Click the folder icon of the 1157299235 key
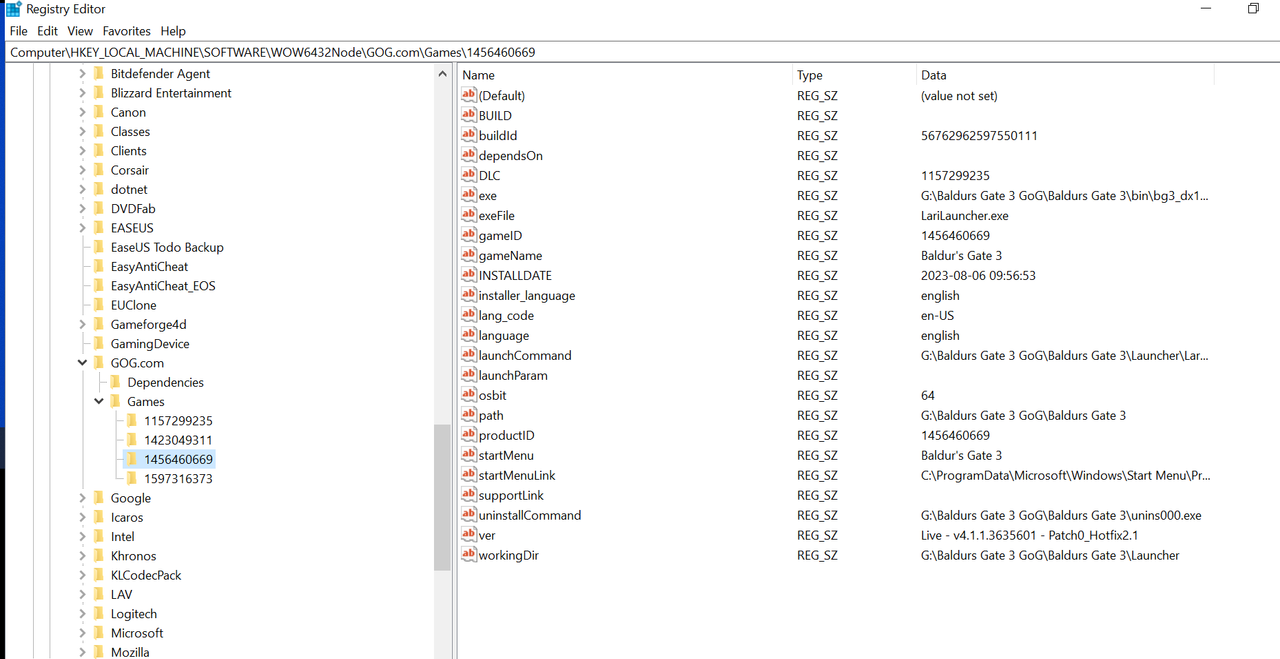The height and width of the screenshot is (659, 1280). pos(131,421)
